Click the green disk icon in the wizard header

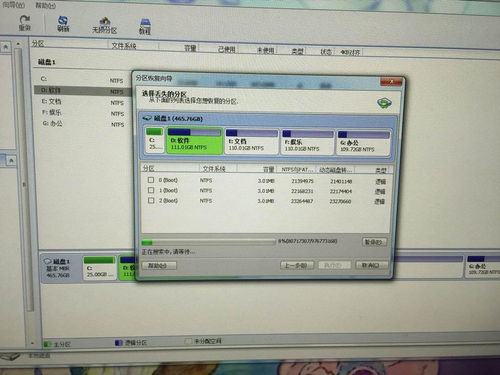pyautogui.click(x=384, y=103)
